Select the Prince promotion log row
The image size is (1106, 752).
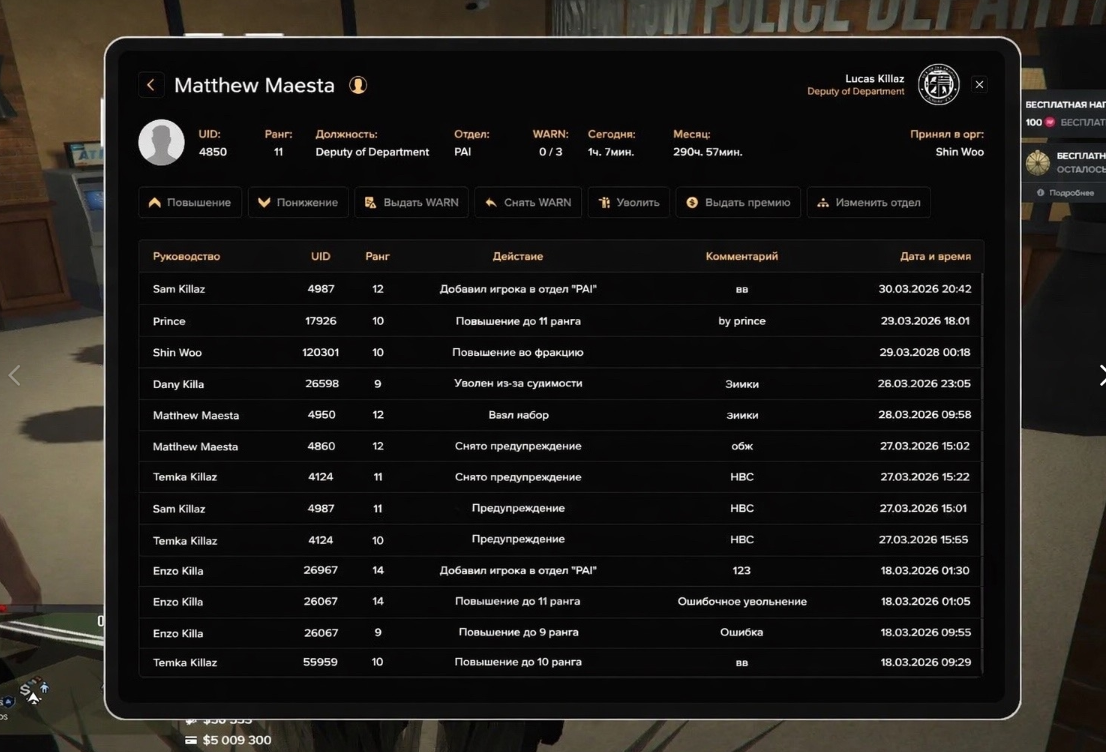click(x=560, y=321)
